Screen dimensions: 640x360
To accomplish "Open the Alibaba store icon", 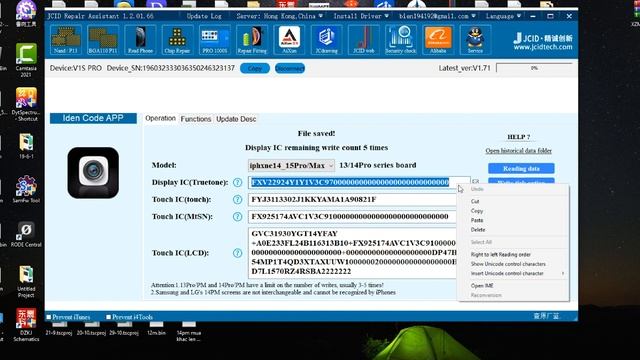I will pos(438,40).
